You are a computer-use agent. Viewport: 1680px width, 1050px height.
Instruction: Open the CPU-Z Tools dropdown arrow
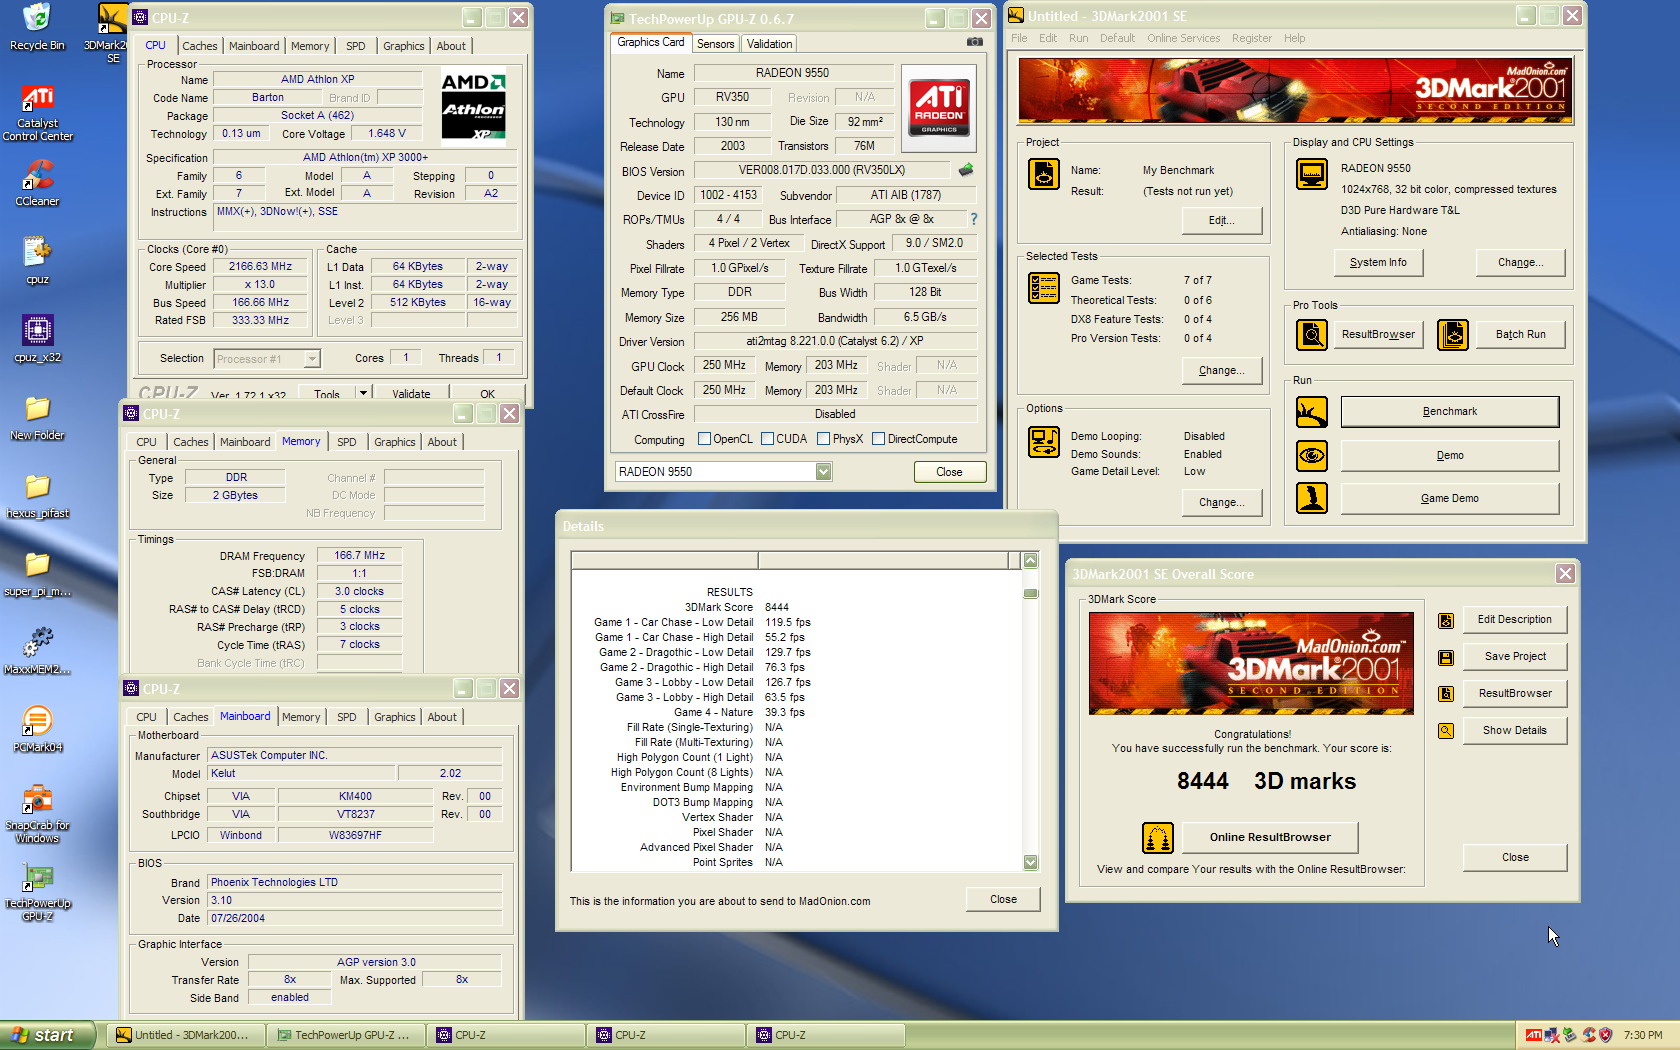click(363, 393)
